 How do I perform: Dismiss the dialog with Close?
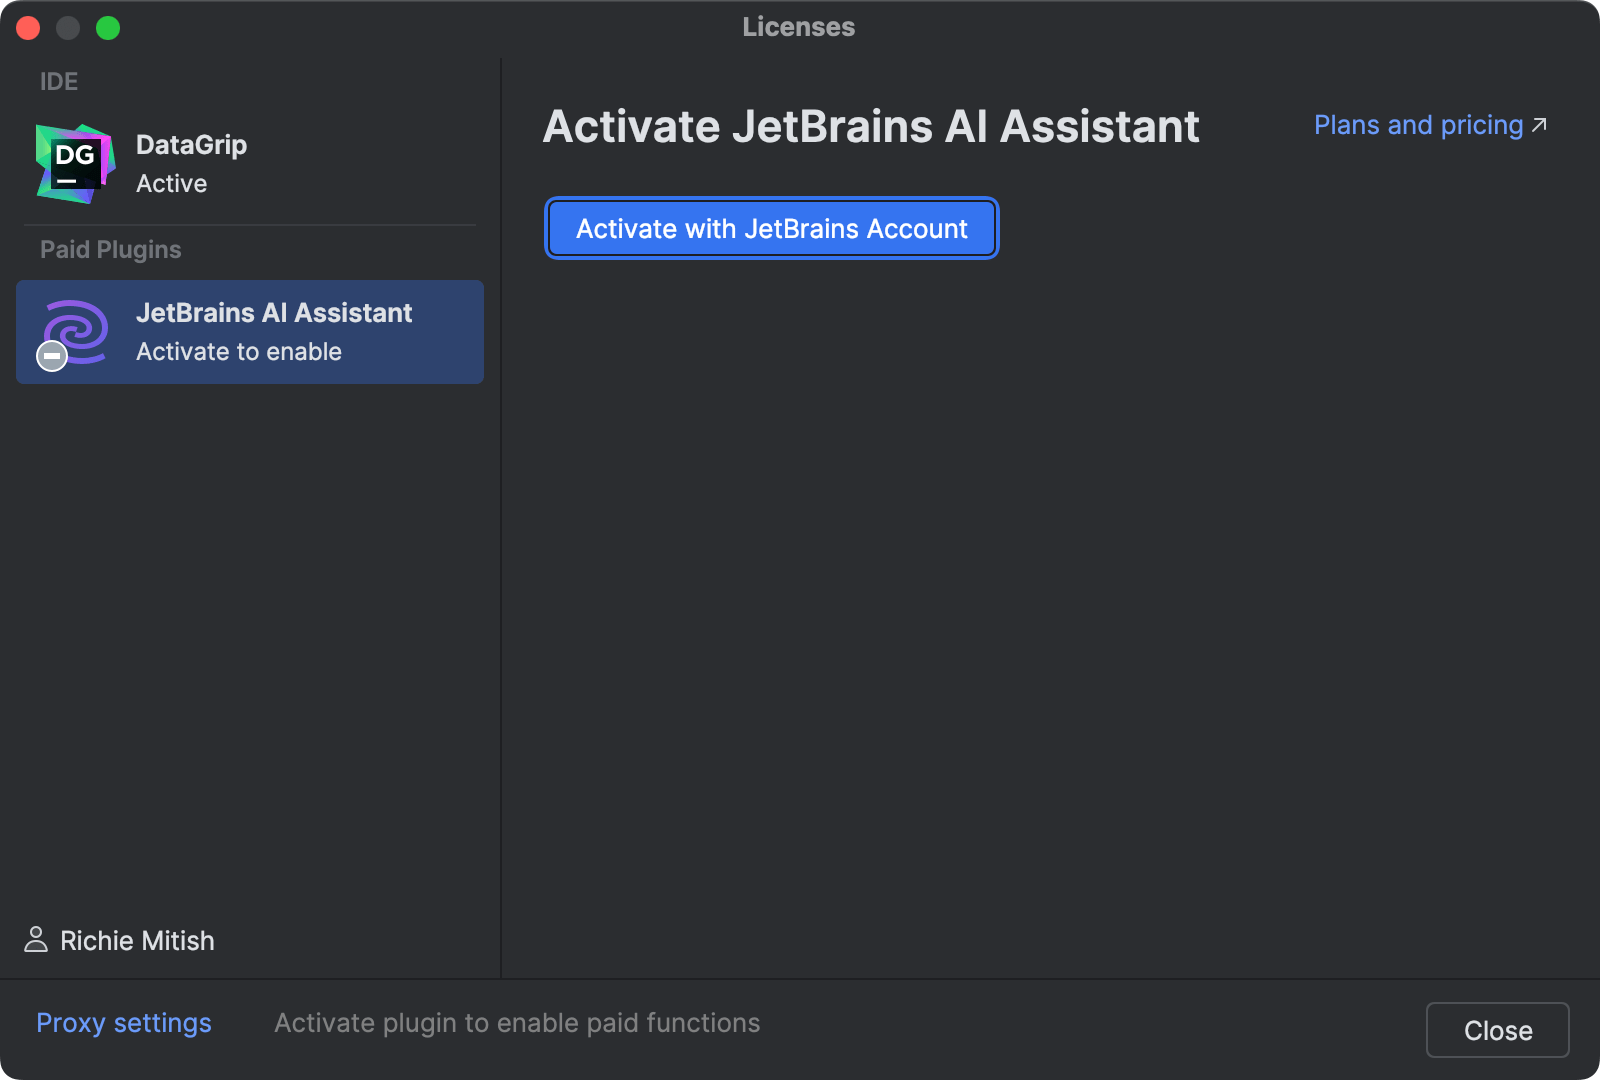point(1497,1030)
